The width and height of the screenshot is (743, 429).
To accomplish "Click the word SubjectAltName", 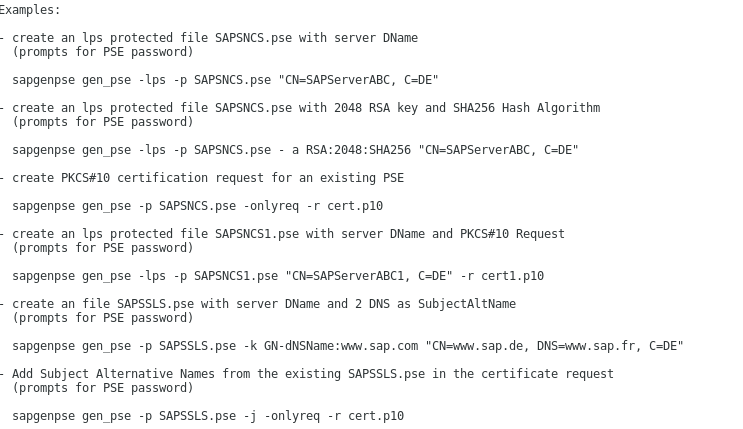I will pyautogui.click(x=467, y=304).
